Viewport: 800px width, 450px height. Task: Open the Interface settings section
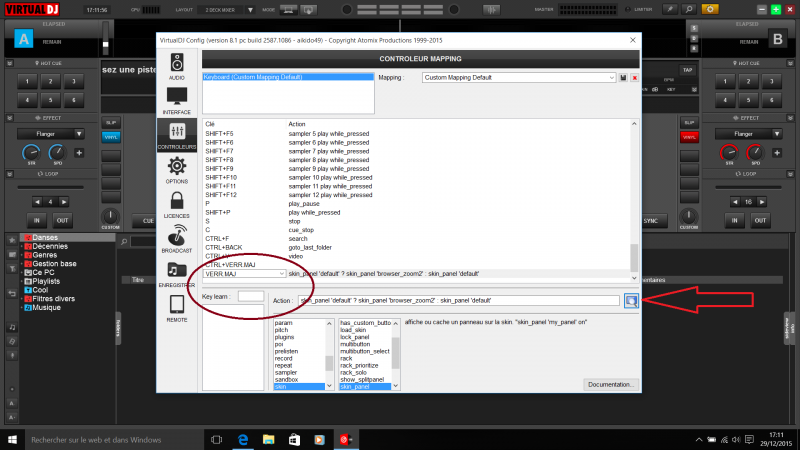[176, 101]
